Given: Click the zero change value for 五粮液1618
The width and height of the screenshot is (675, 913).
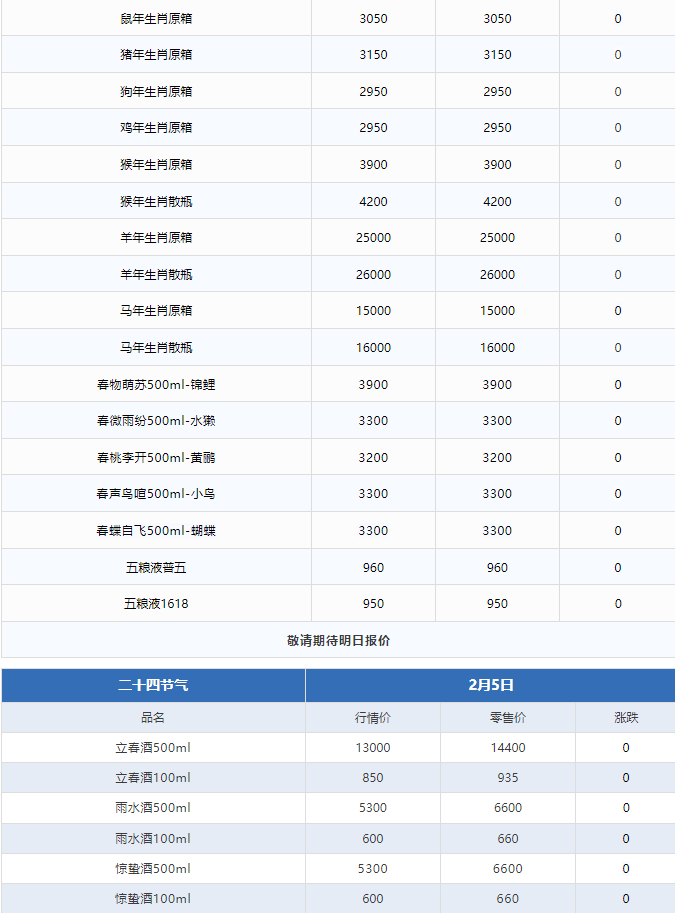Looking at the screenshot, I should (618, 604).
